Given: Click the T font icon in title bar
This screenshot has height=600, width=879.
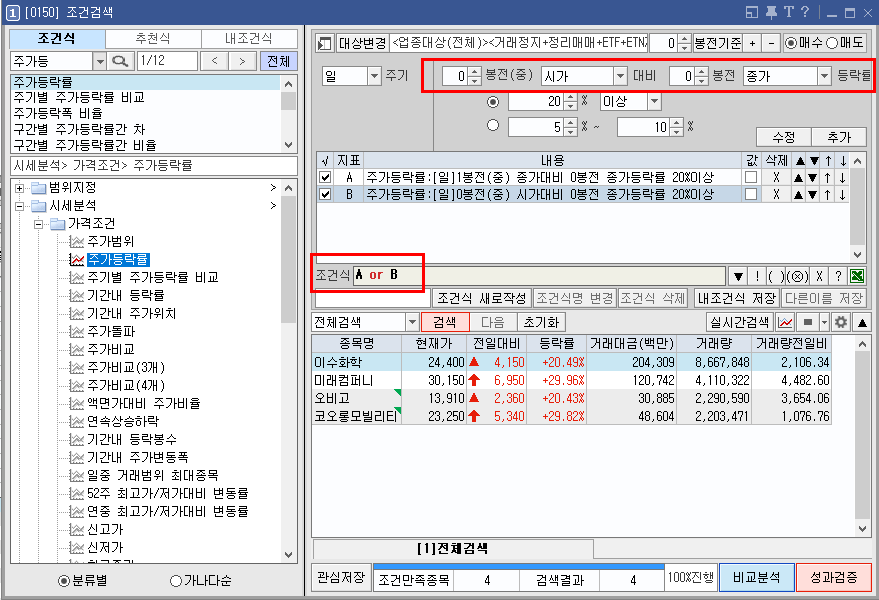Looking at the screenshot, I should tap(789, 12).
